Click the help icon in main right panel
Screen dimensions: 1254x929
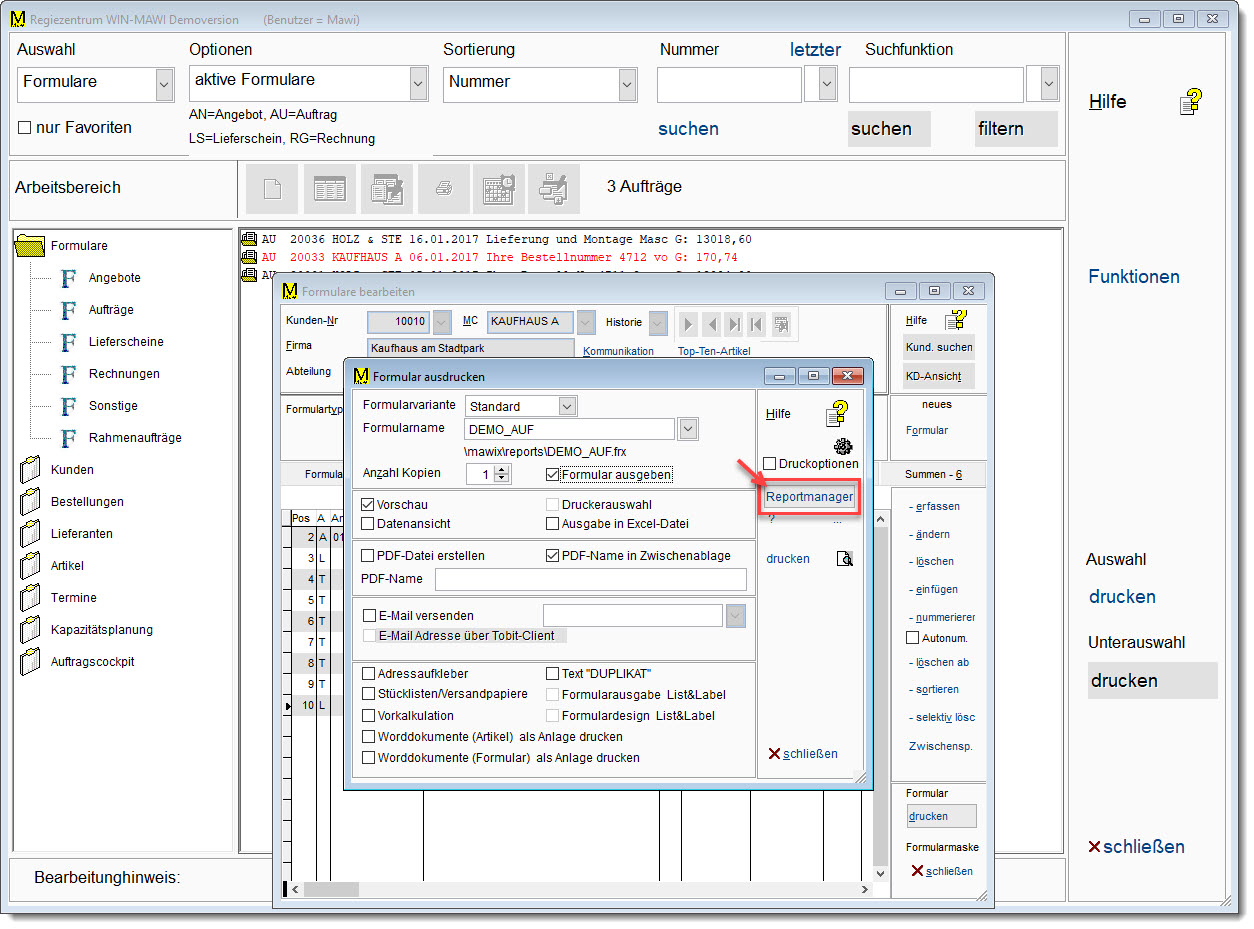pos(1190,102)
